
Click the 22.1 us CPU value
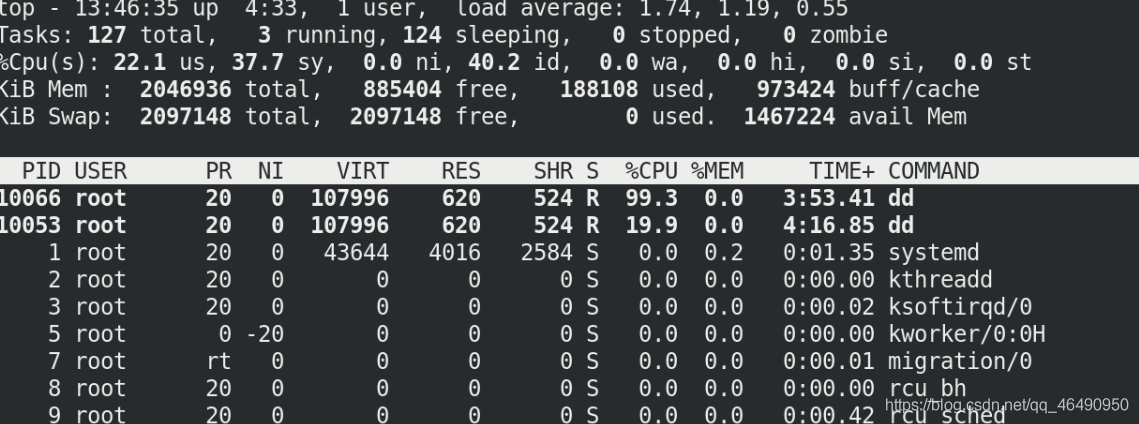point(139,62)
